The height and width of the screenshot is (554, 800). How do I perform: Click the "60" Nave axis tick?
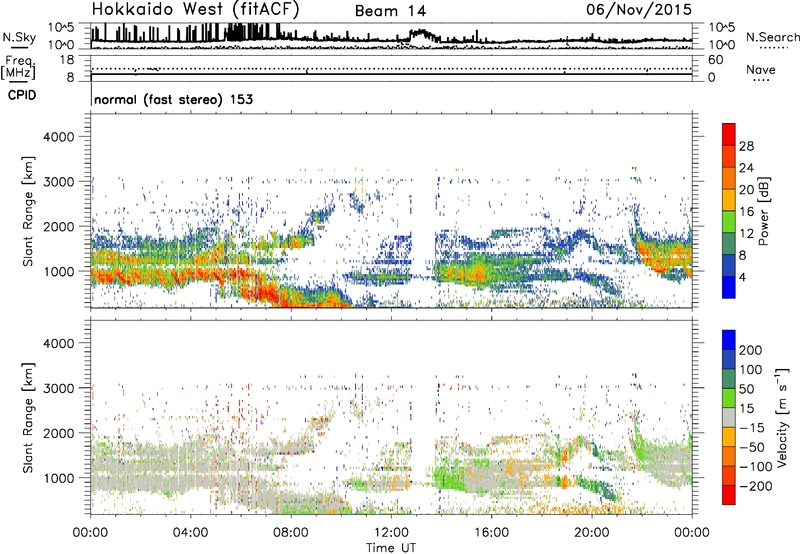coord(715,60)
